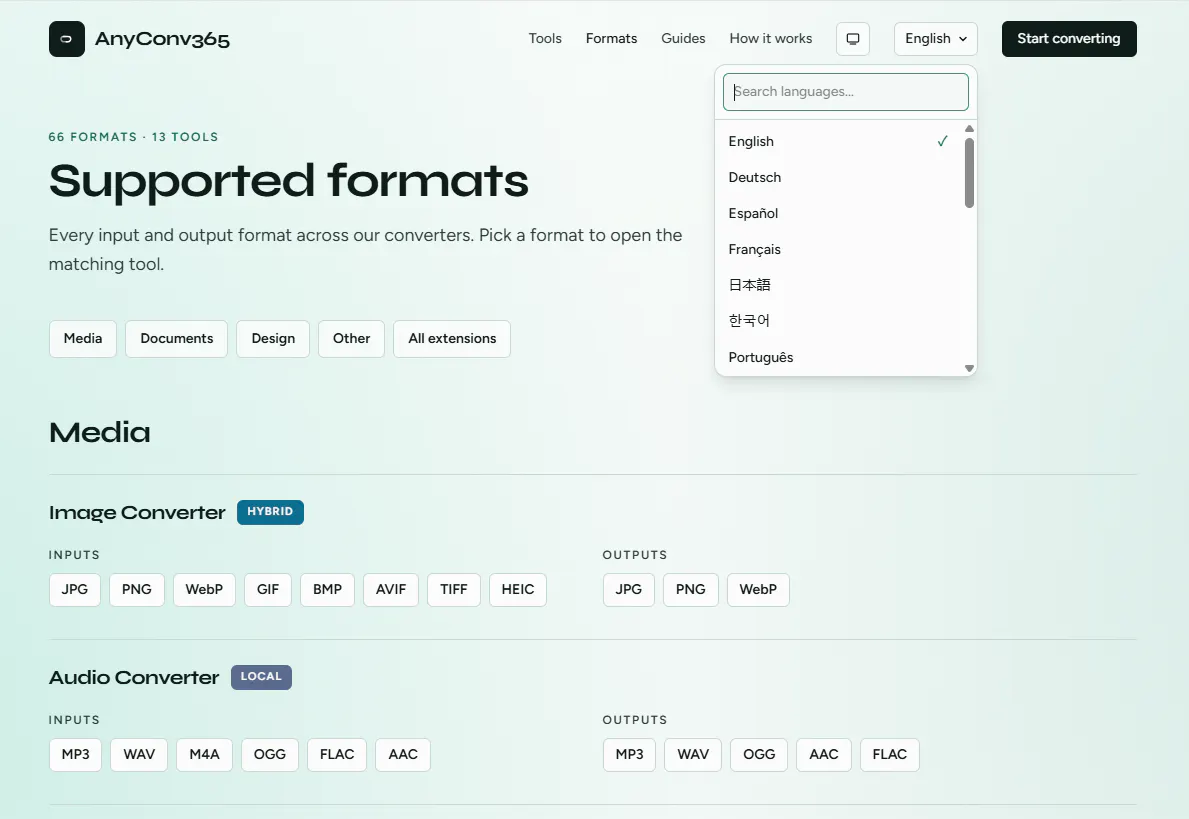
Task: Select Português language option
Action: (x=839, y=357)
